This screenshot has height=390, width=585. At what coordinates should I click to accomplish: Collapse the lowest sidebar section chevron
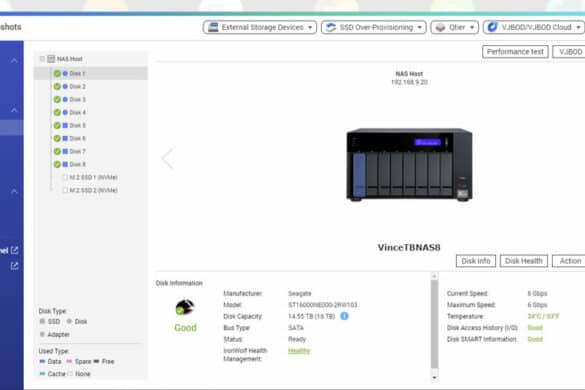[x=14, y=191]
